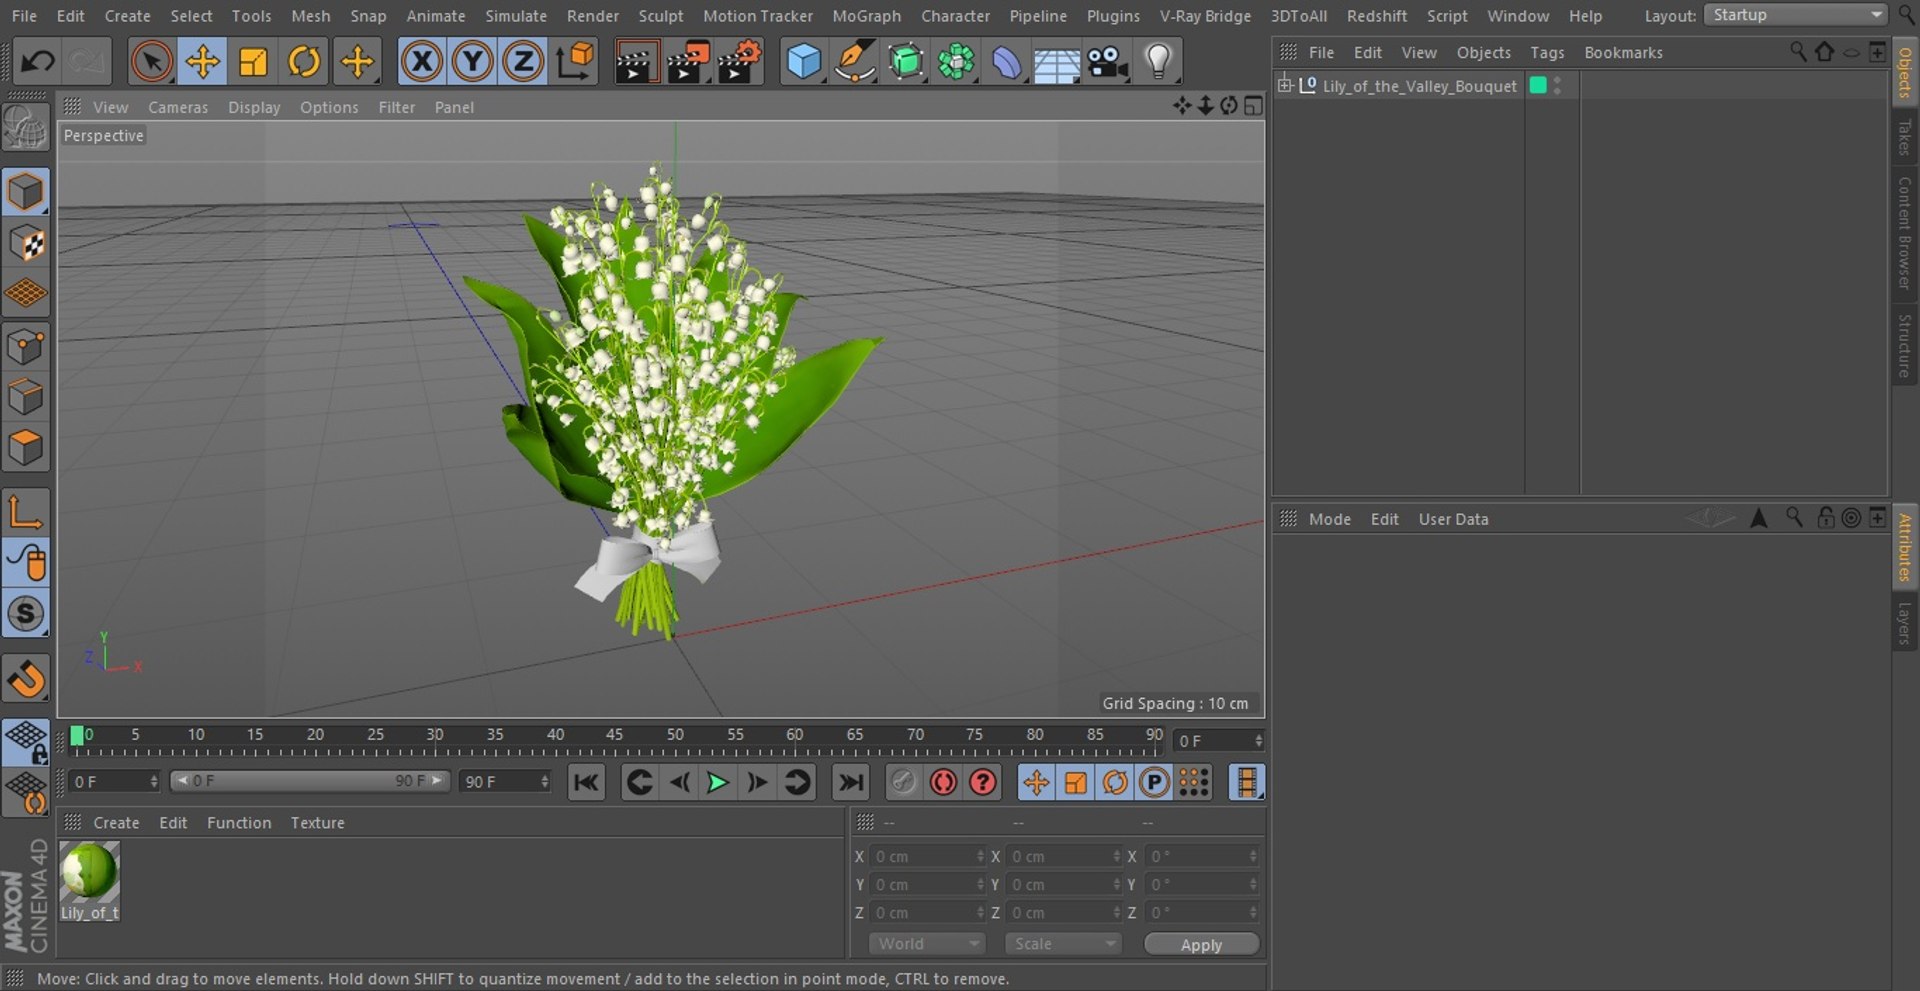
Task: Toggle X axis lock
Action: 422,62
